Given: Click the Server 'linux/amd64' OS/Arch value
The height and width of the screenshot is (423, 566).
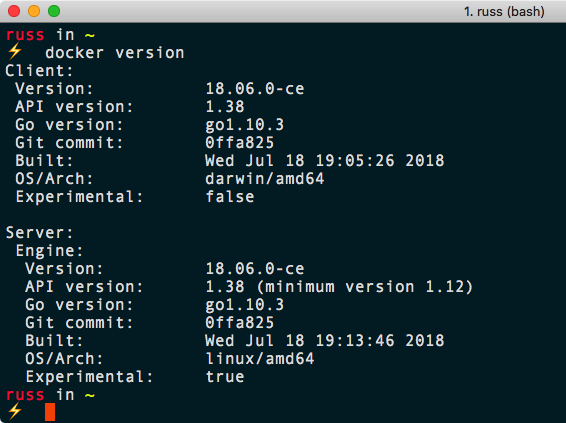Looking at the screenshot, I should tap(260, 359).
